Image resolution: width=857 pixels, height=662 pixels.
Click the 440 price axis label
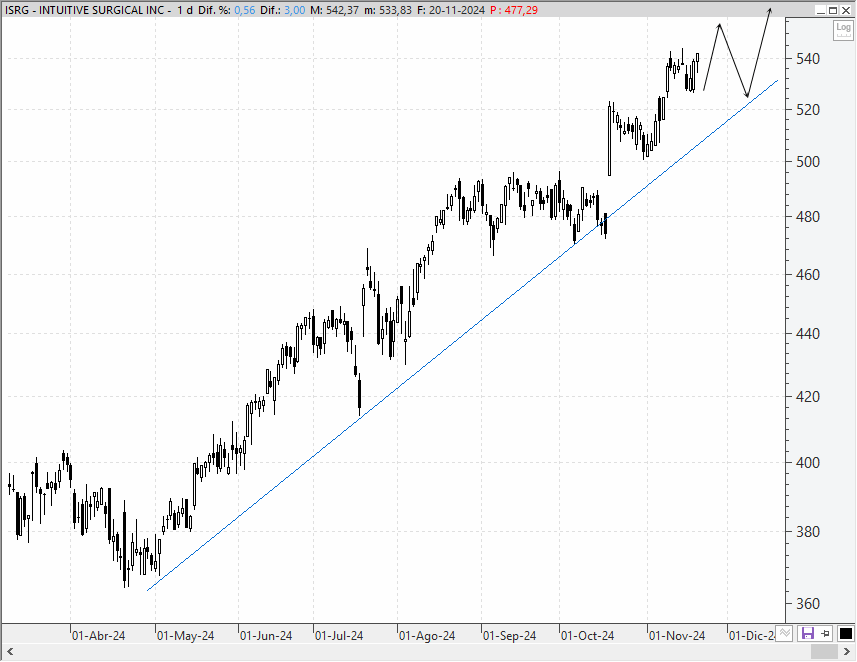click(x=808, y=333)
